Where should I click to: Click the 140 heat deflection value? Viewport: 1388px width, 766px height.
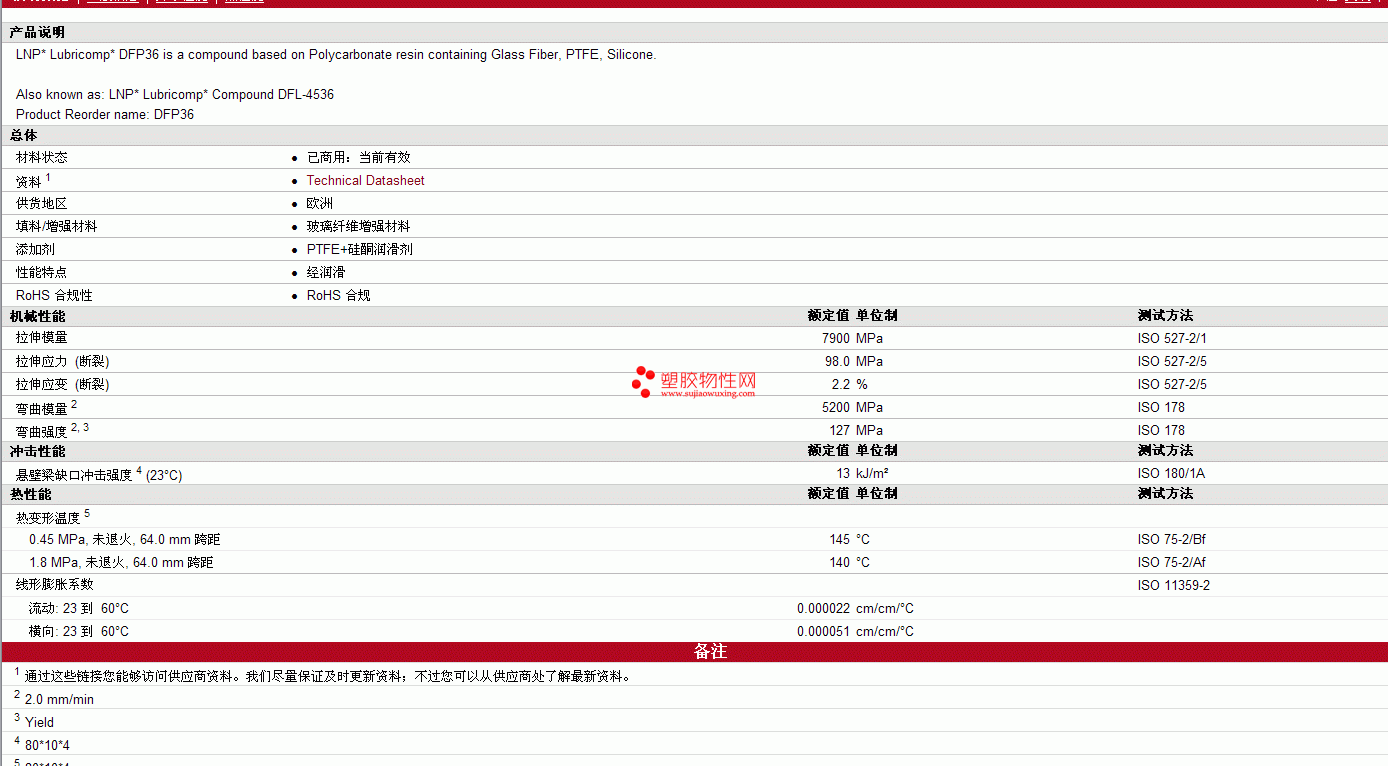pyautogui.click(x=840, y=563)
